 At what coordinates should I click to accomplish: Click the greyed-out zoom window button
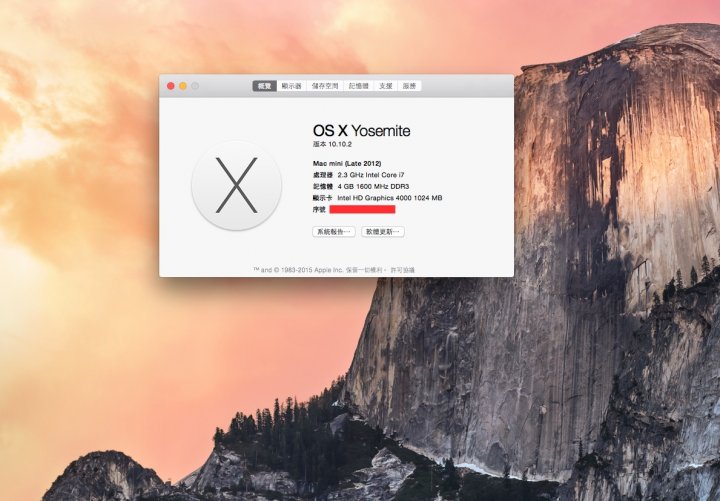pyautogui.click(x=195, y=86)
